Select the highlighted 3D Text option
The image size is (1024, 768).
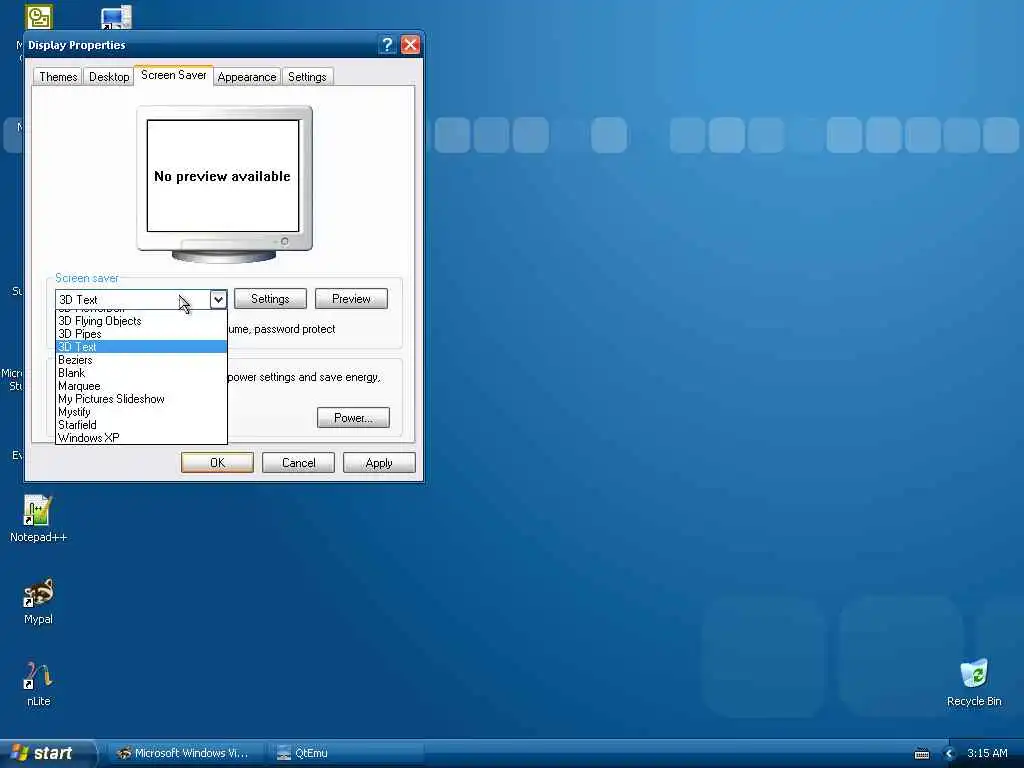tap(141, 347)
